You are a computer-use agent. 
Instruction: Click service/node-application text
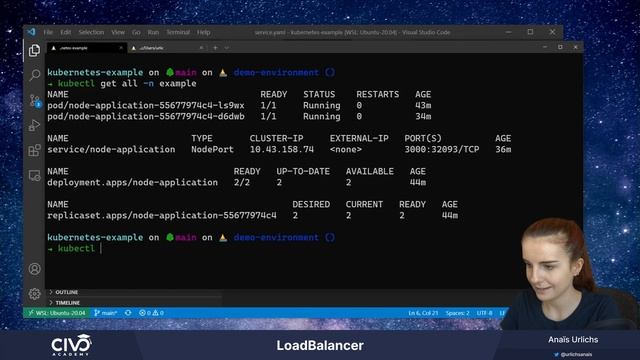point(111,149)
